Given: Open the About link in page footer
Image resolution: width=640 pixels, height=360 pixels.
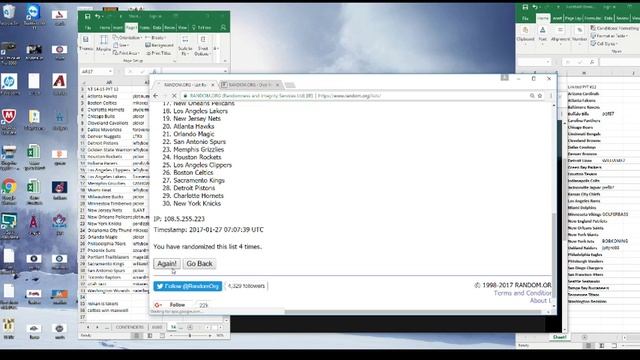Looking at the screenshot, I should (x=540, y=300).
